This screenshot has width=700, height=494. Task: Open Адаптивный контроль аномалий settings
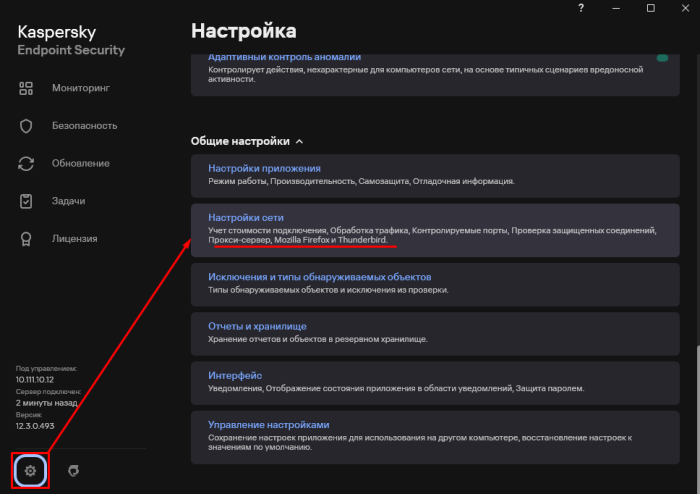(x=284, y=57)
